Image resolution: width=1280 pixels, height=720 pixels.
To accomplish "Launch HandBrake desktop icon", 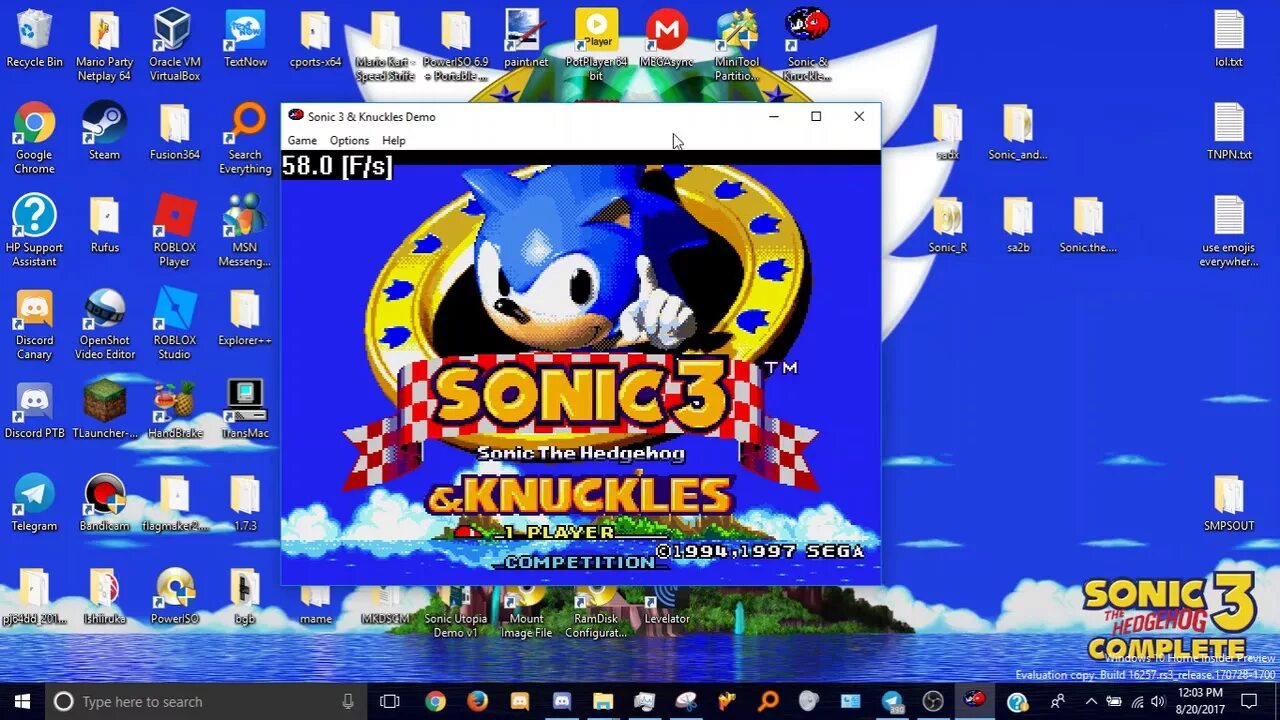I will coord(174,411).
